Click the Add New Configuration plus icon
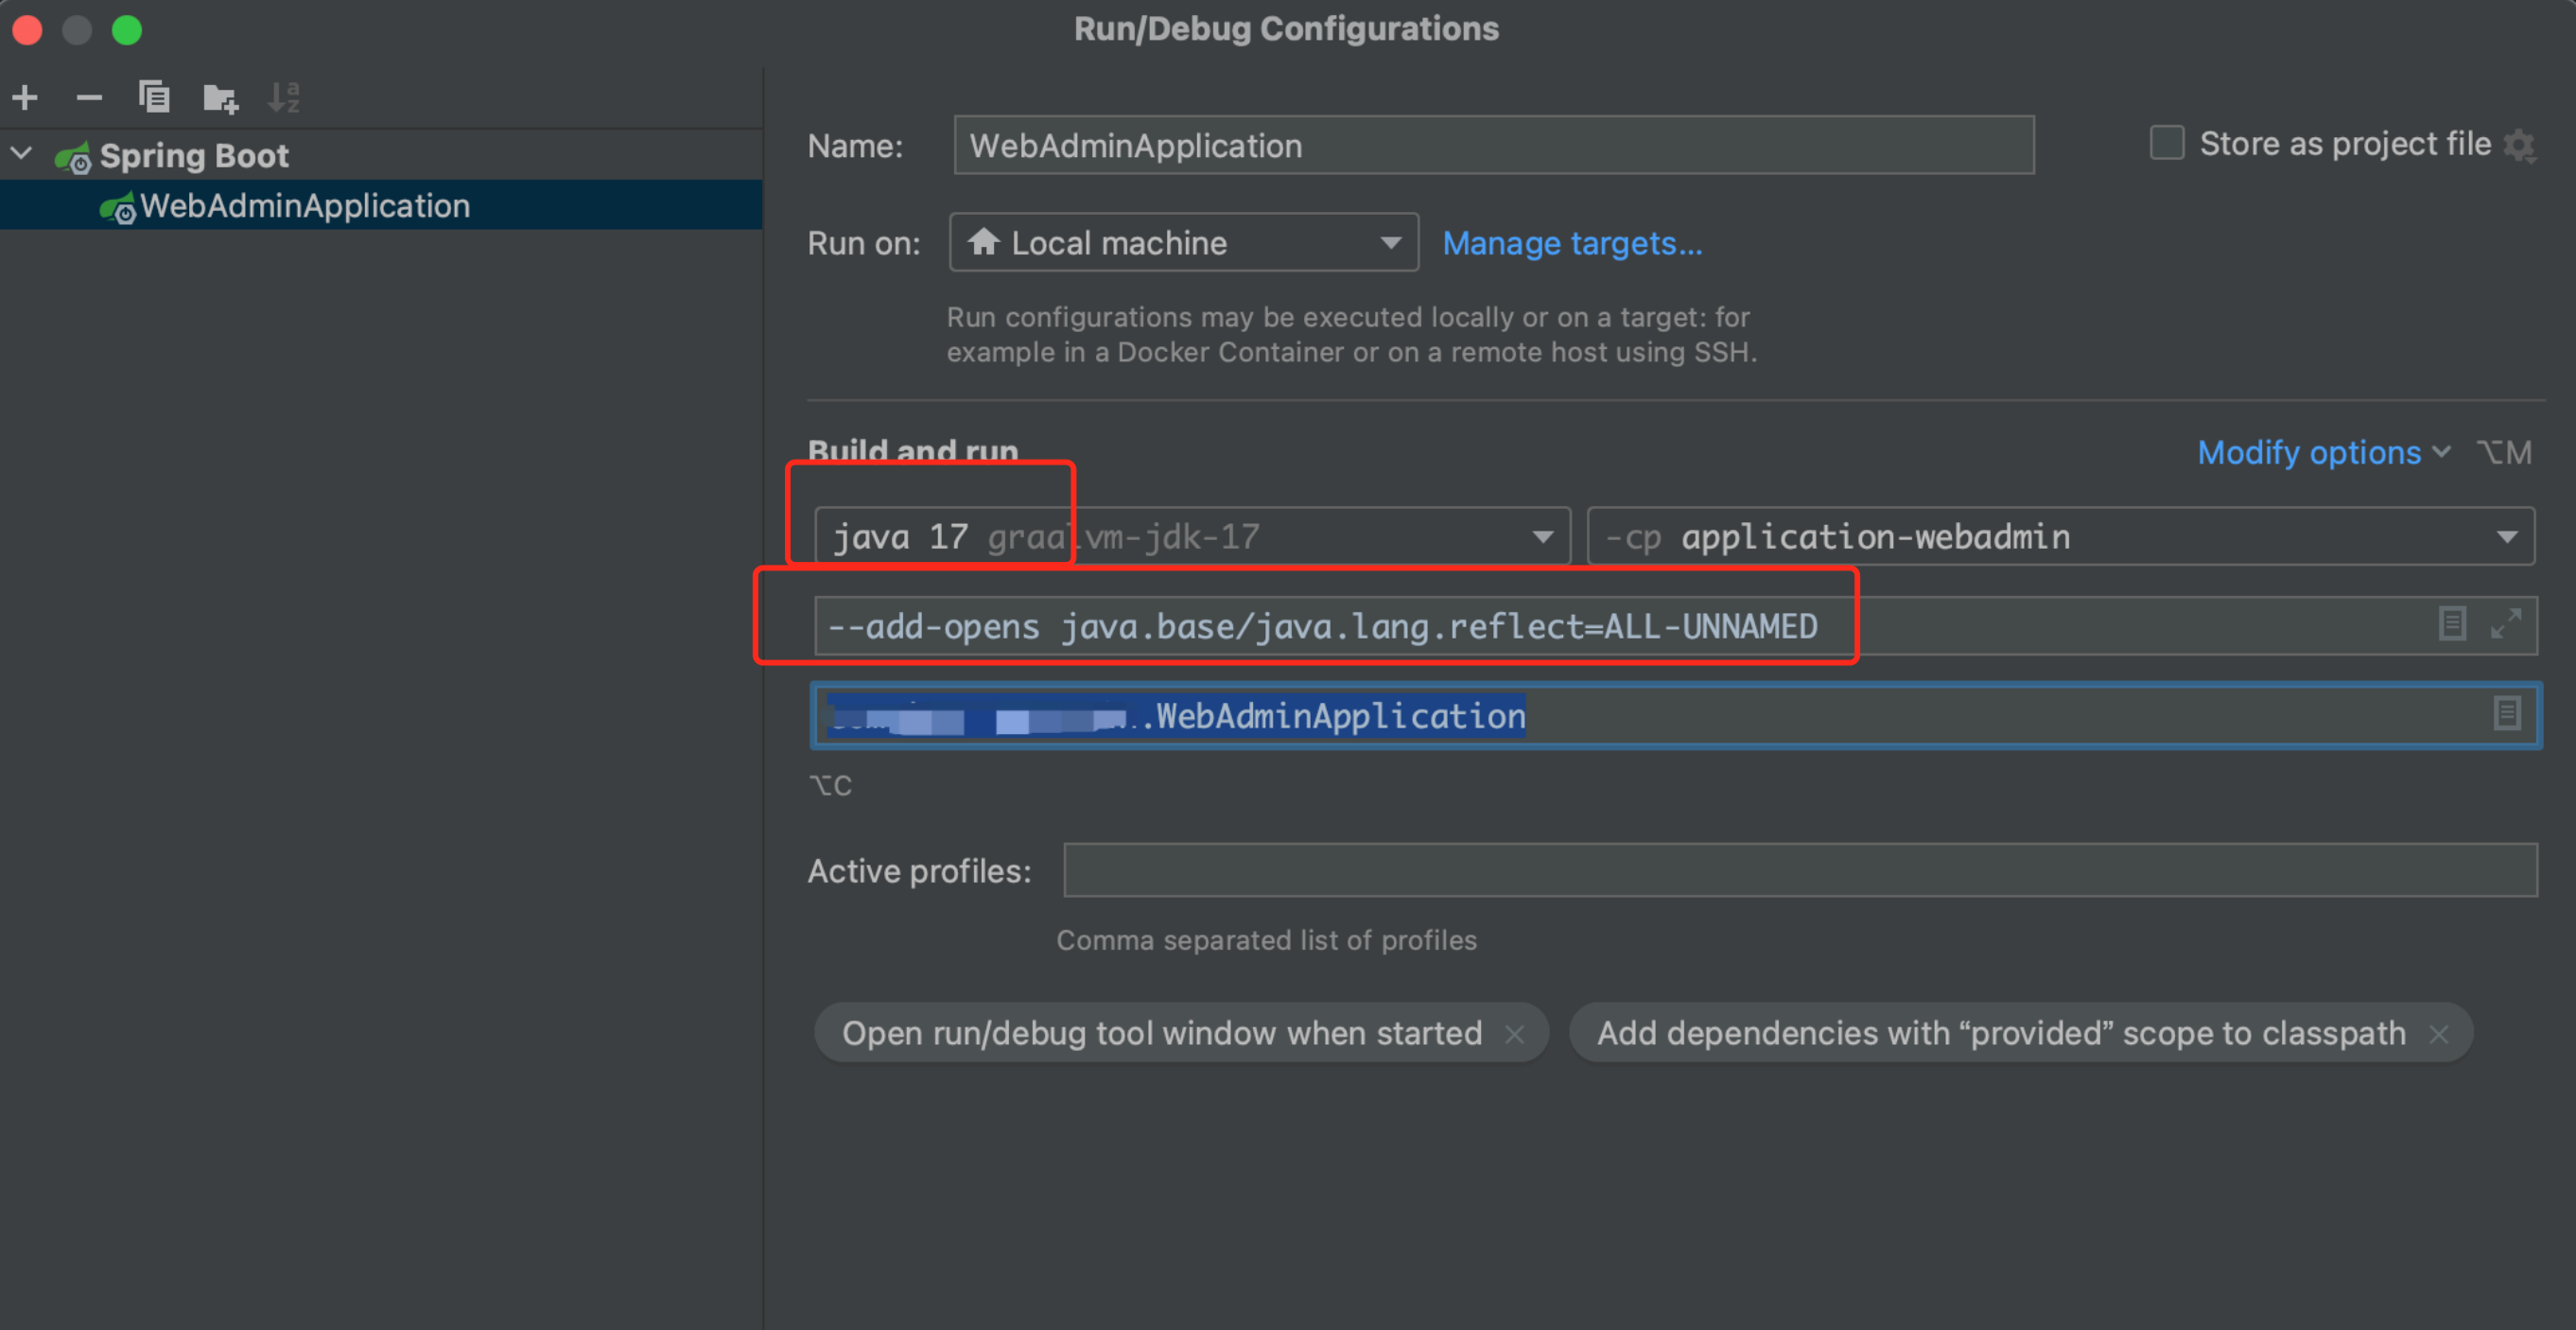Screen dimensions: 2576x1330 pos(25,97)
